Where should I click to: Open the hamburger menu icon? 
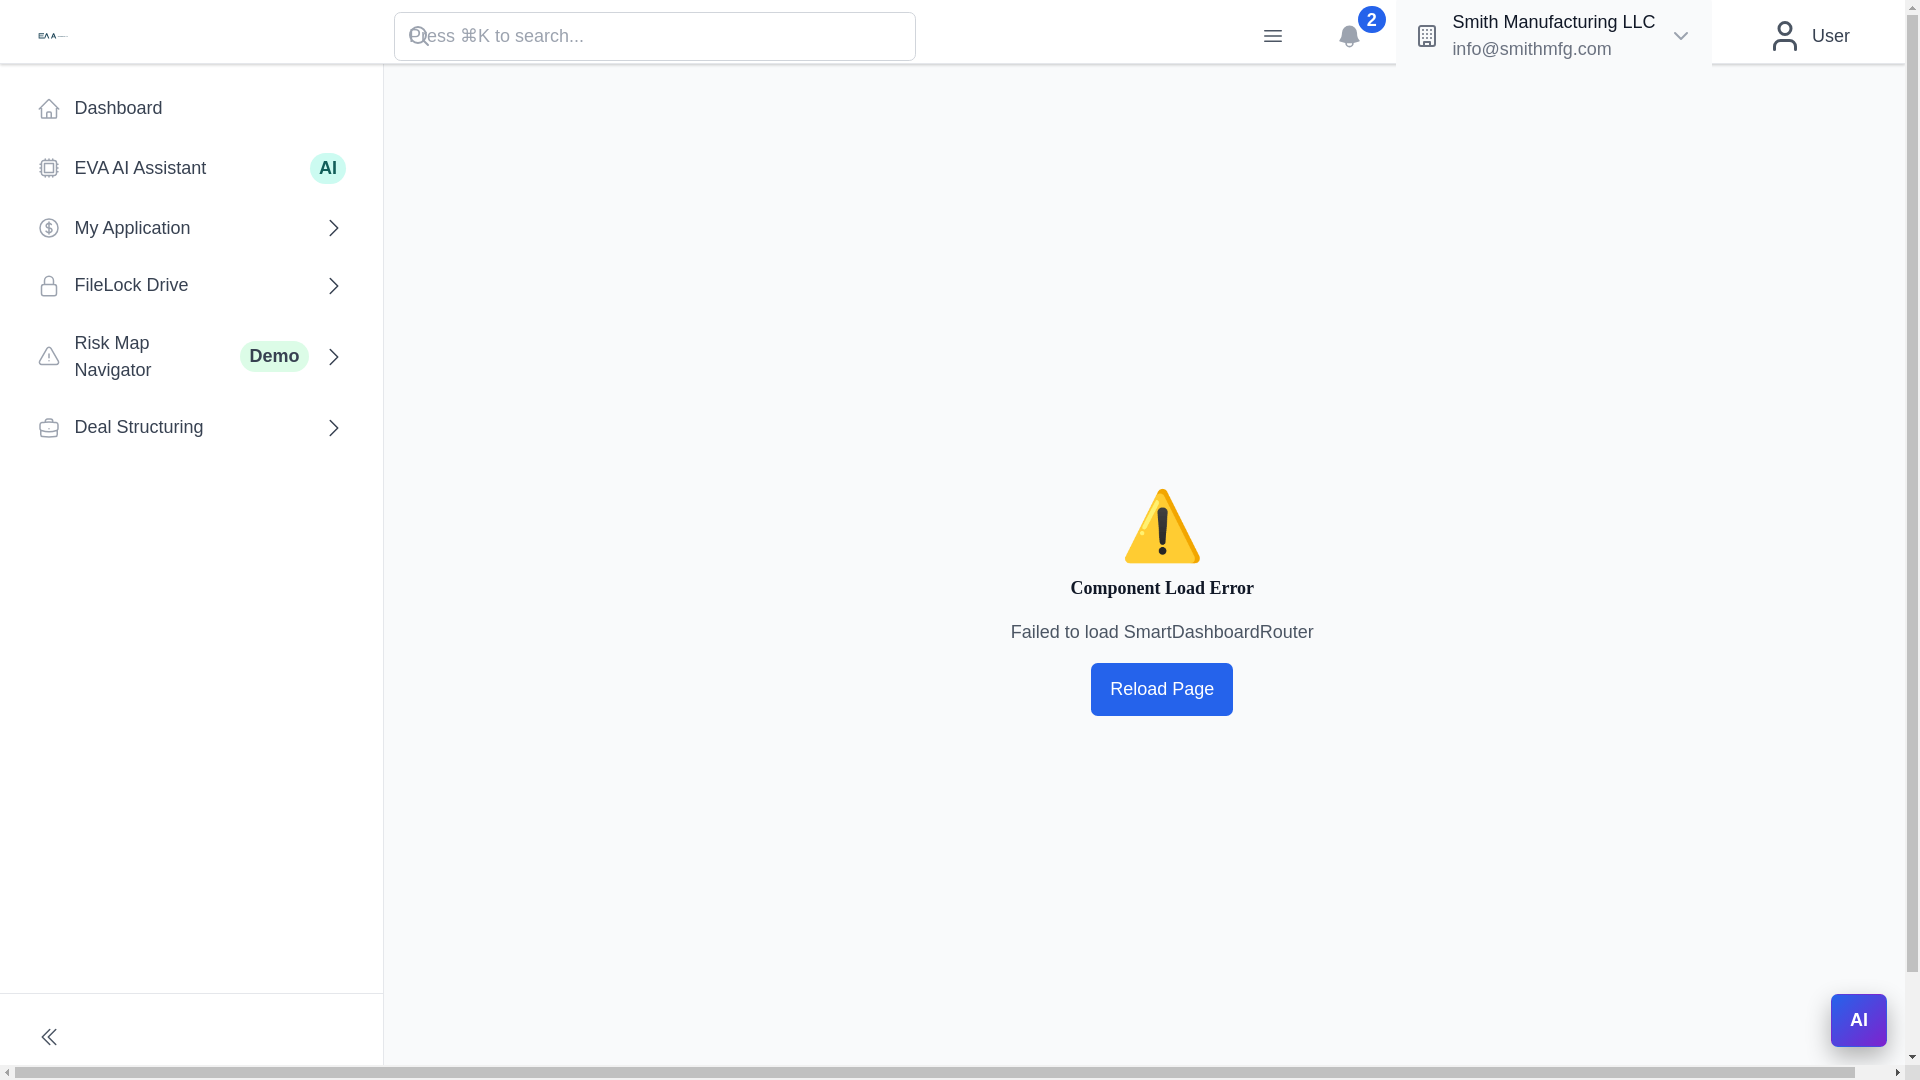pos(1272,36)
